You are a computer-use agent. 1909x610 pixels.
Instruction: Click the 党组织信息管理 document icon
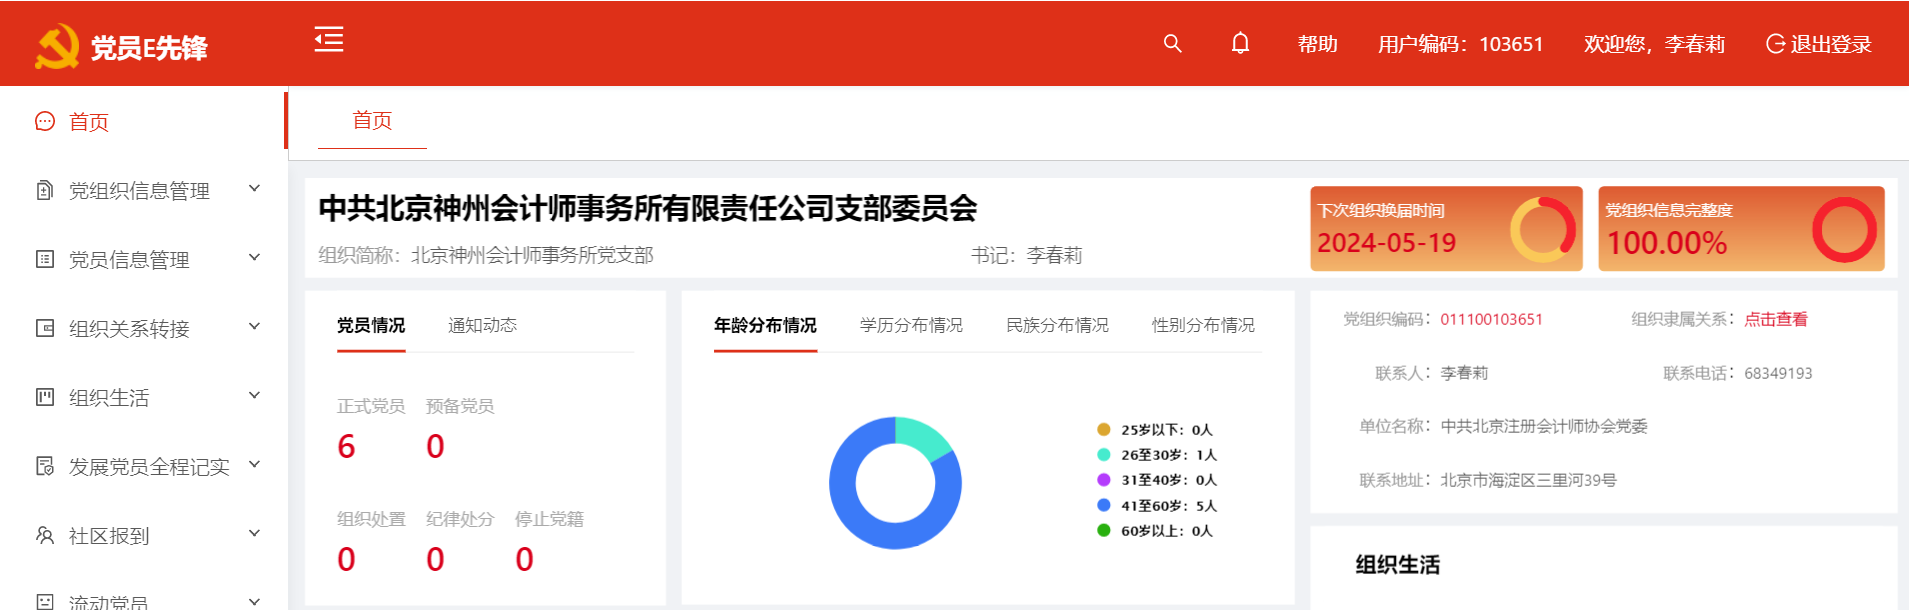(x=45, y=190)
